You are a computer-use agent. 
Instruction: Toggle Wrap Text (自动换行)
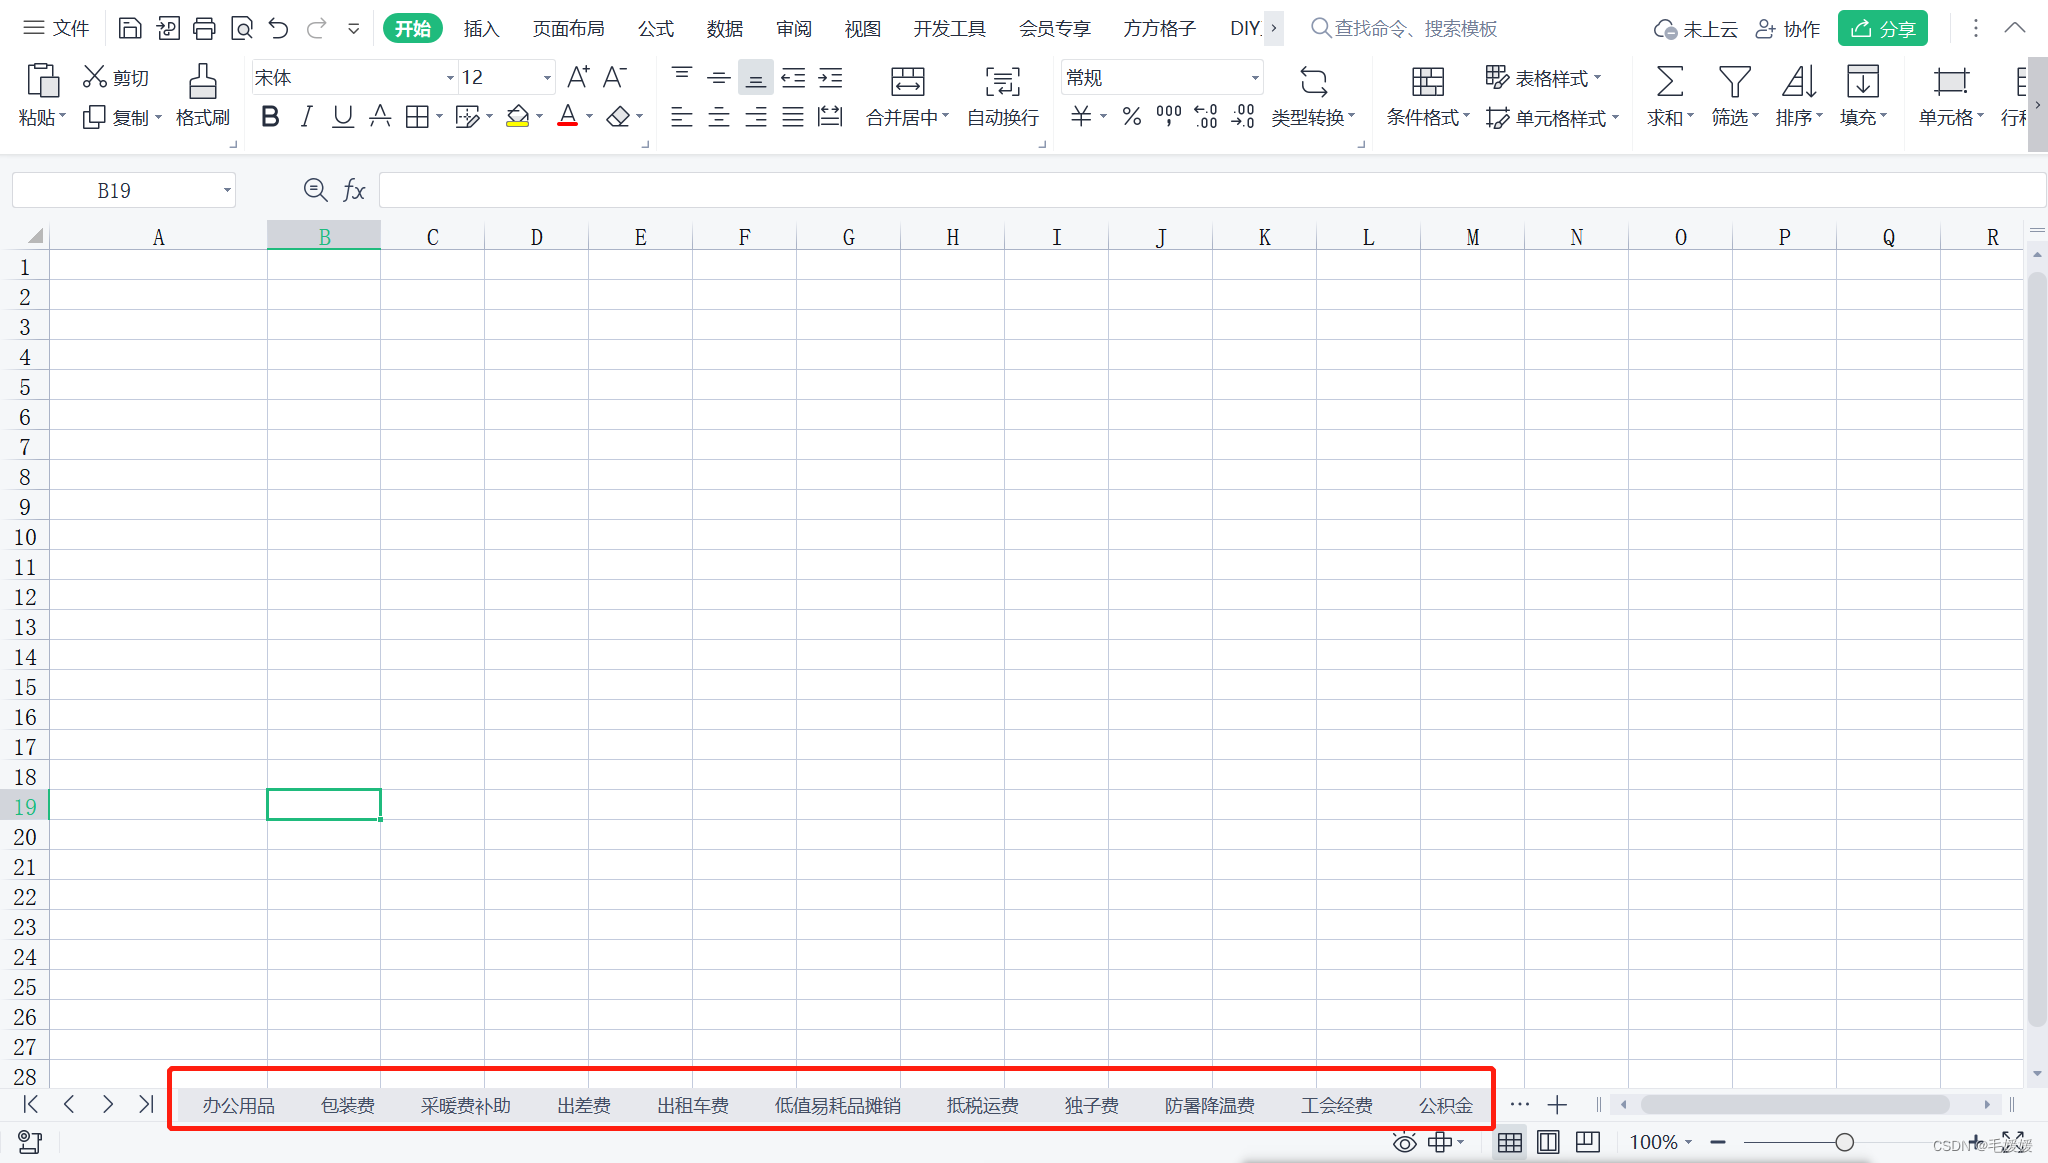1003,96
